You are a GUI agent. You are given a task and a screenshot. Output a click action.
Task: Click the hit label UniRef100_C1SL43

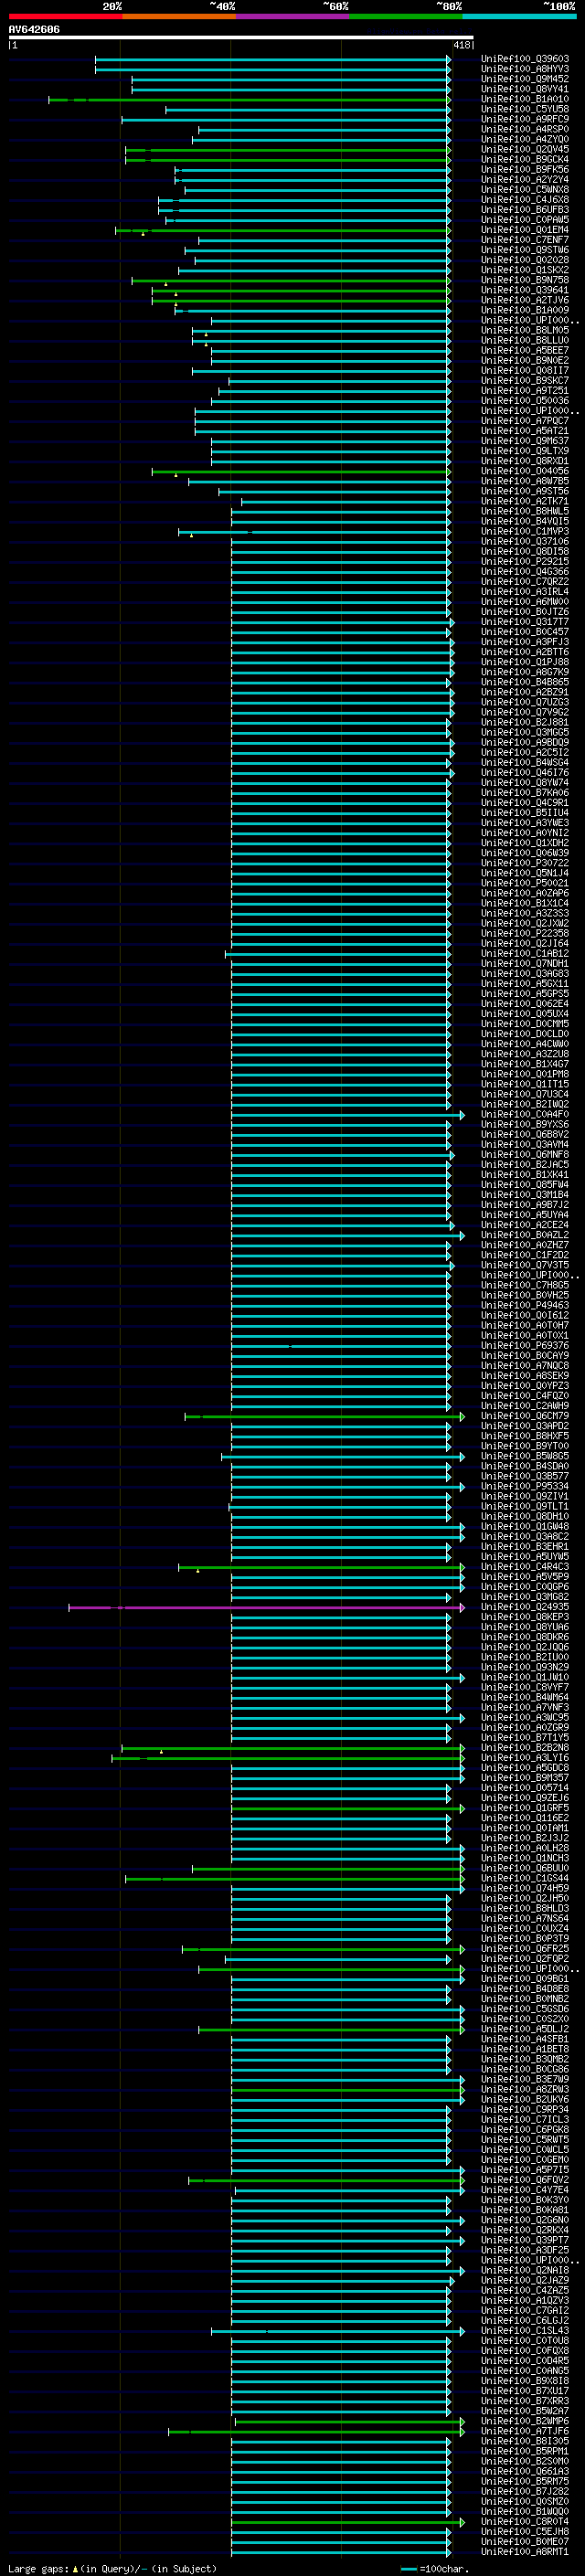pos(525,2330)
